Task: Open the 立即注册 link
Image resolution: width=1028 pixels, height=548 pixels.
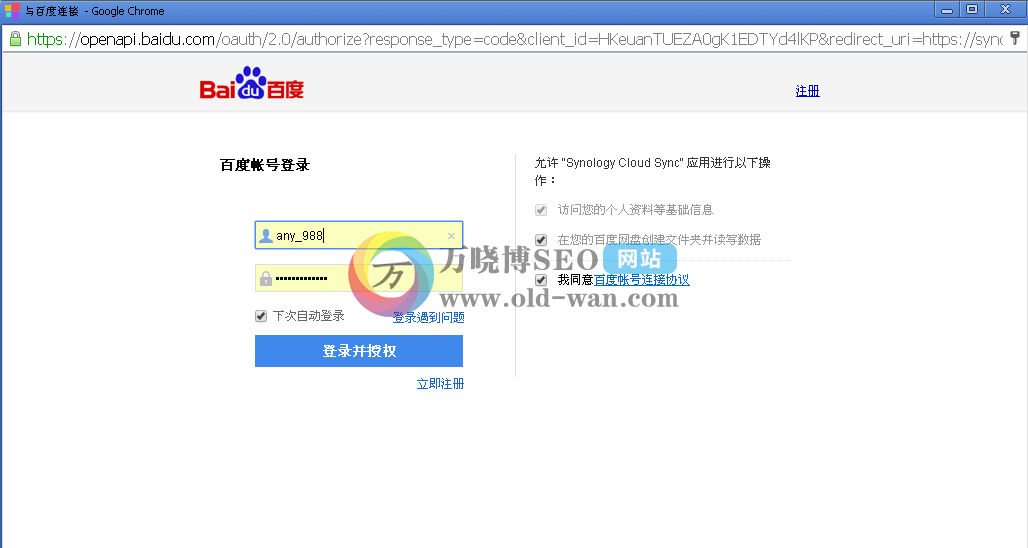Action: coord(441,383)
